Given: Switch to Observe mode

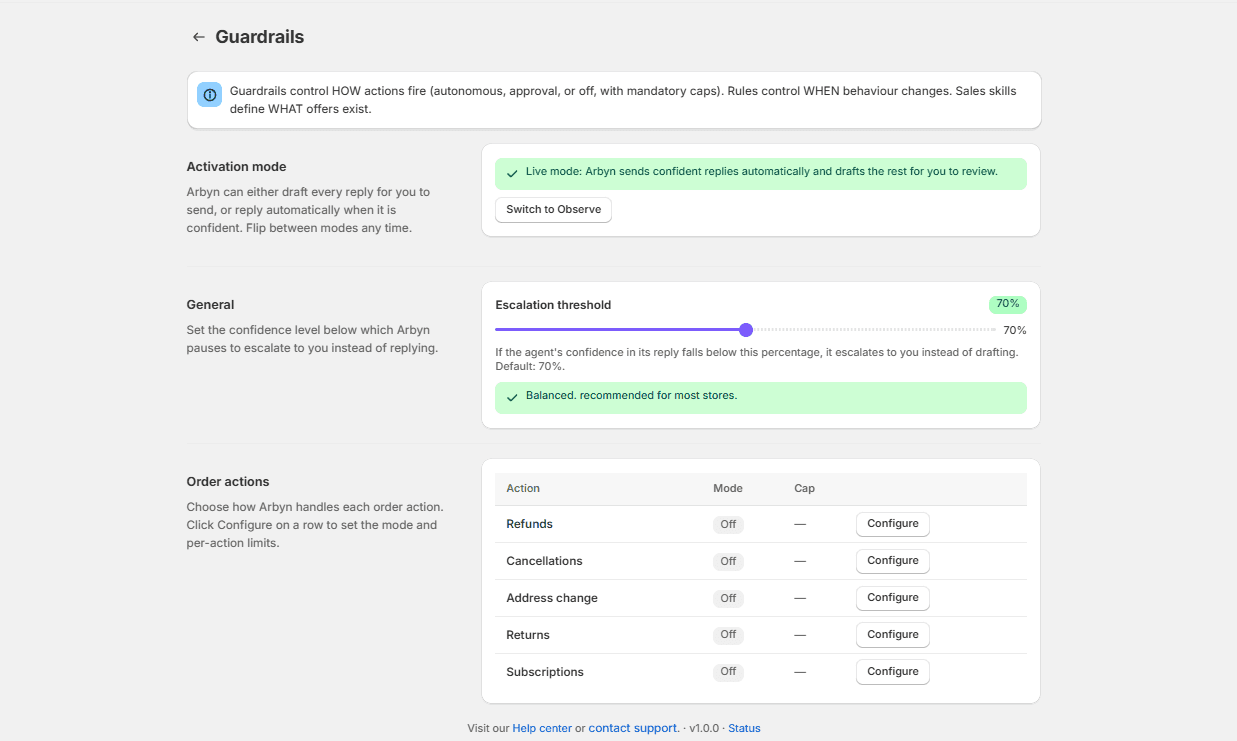Looking at the screenshot, I should (553, 210).
